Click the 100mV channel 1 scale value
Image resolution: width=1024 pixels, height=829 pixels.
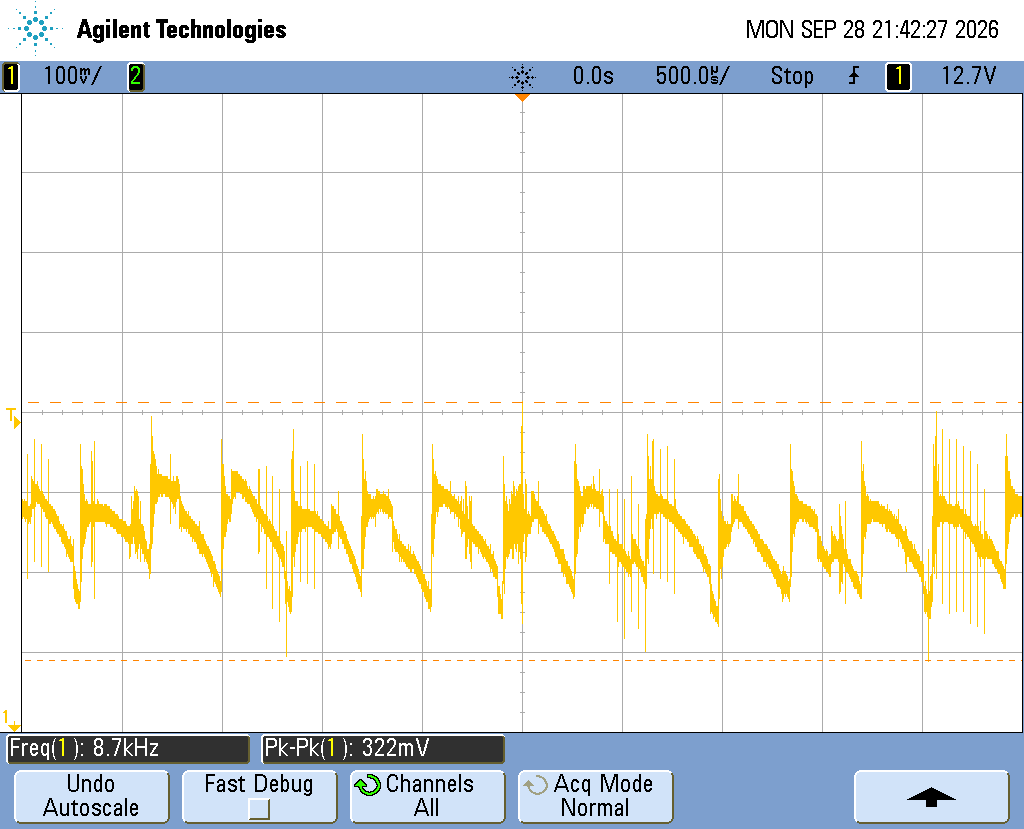72,76
